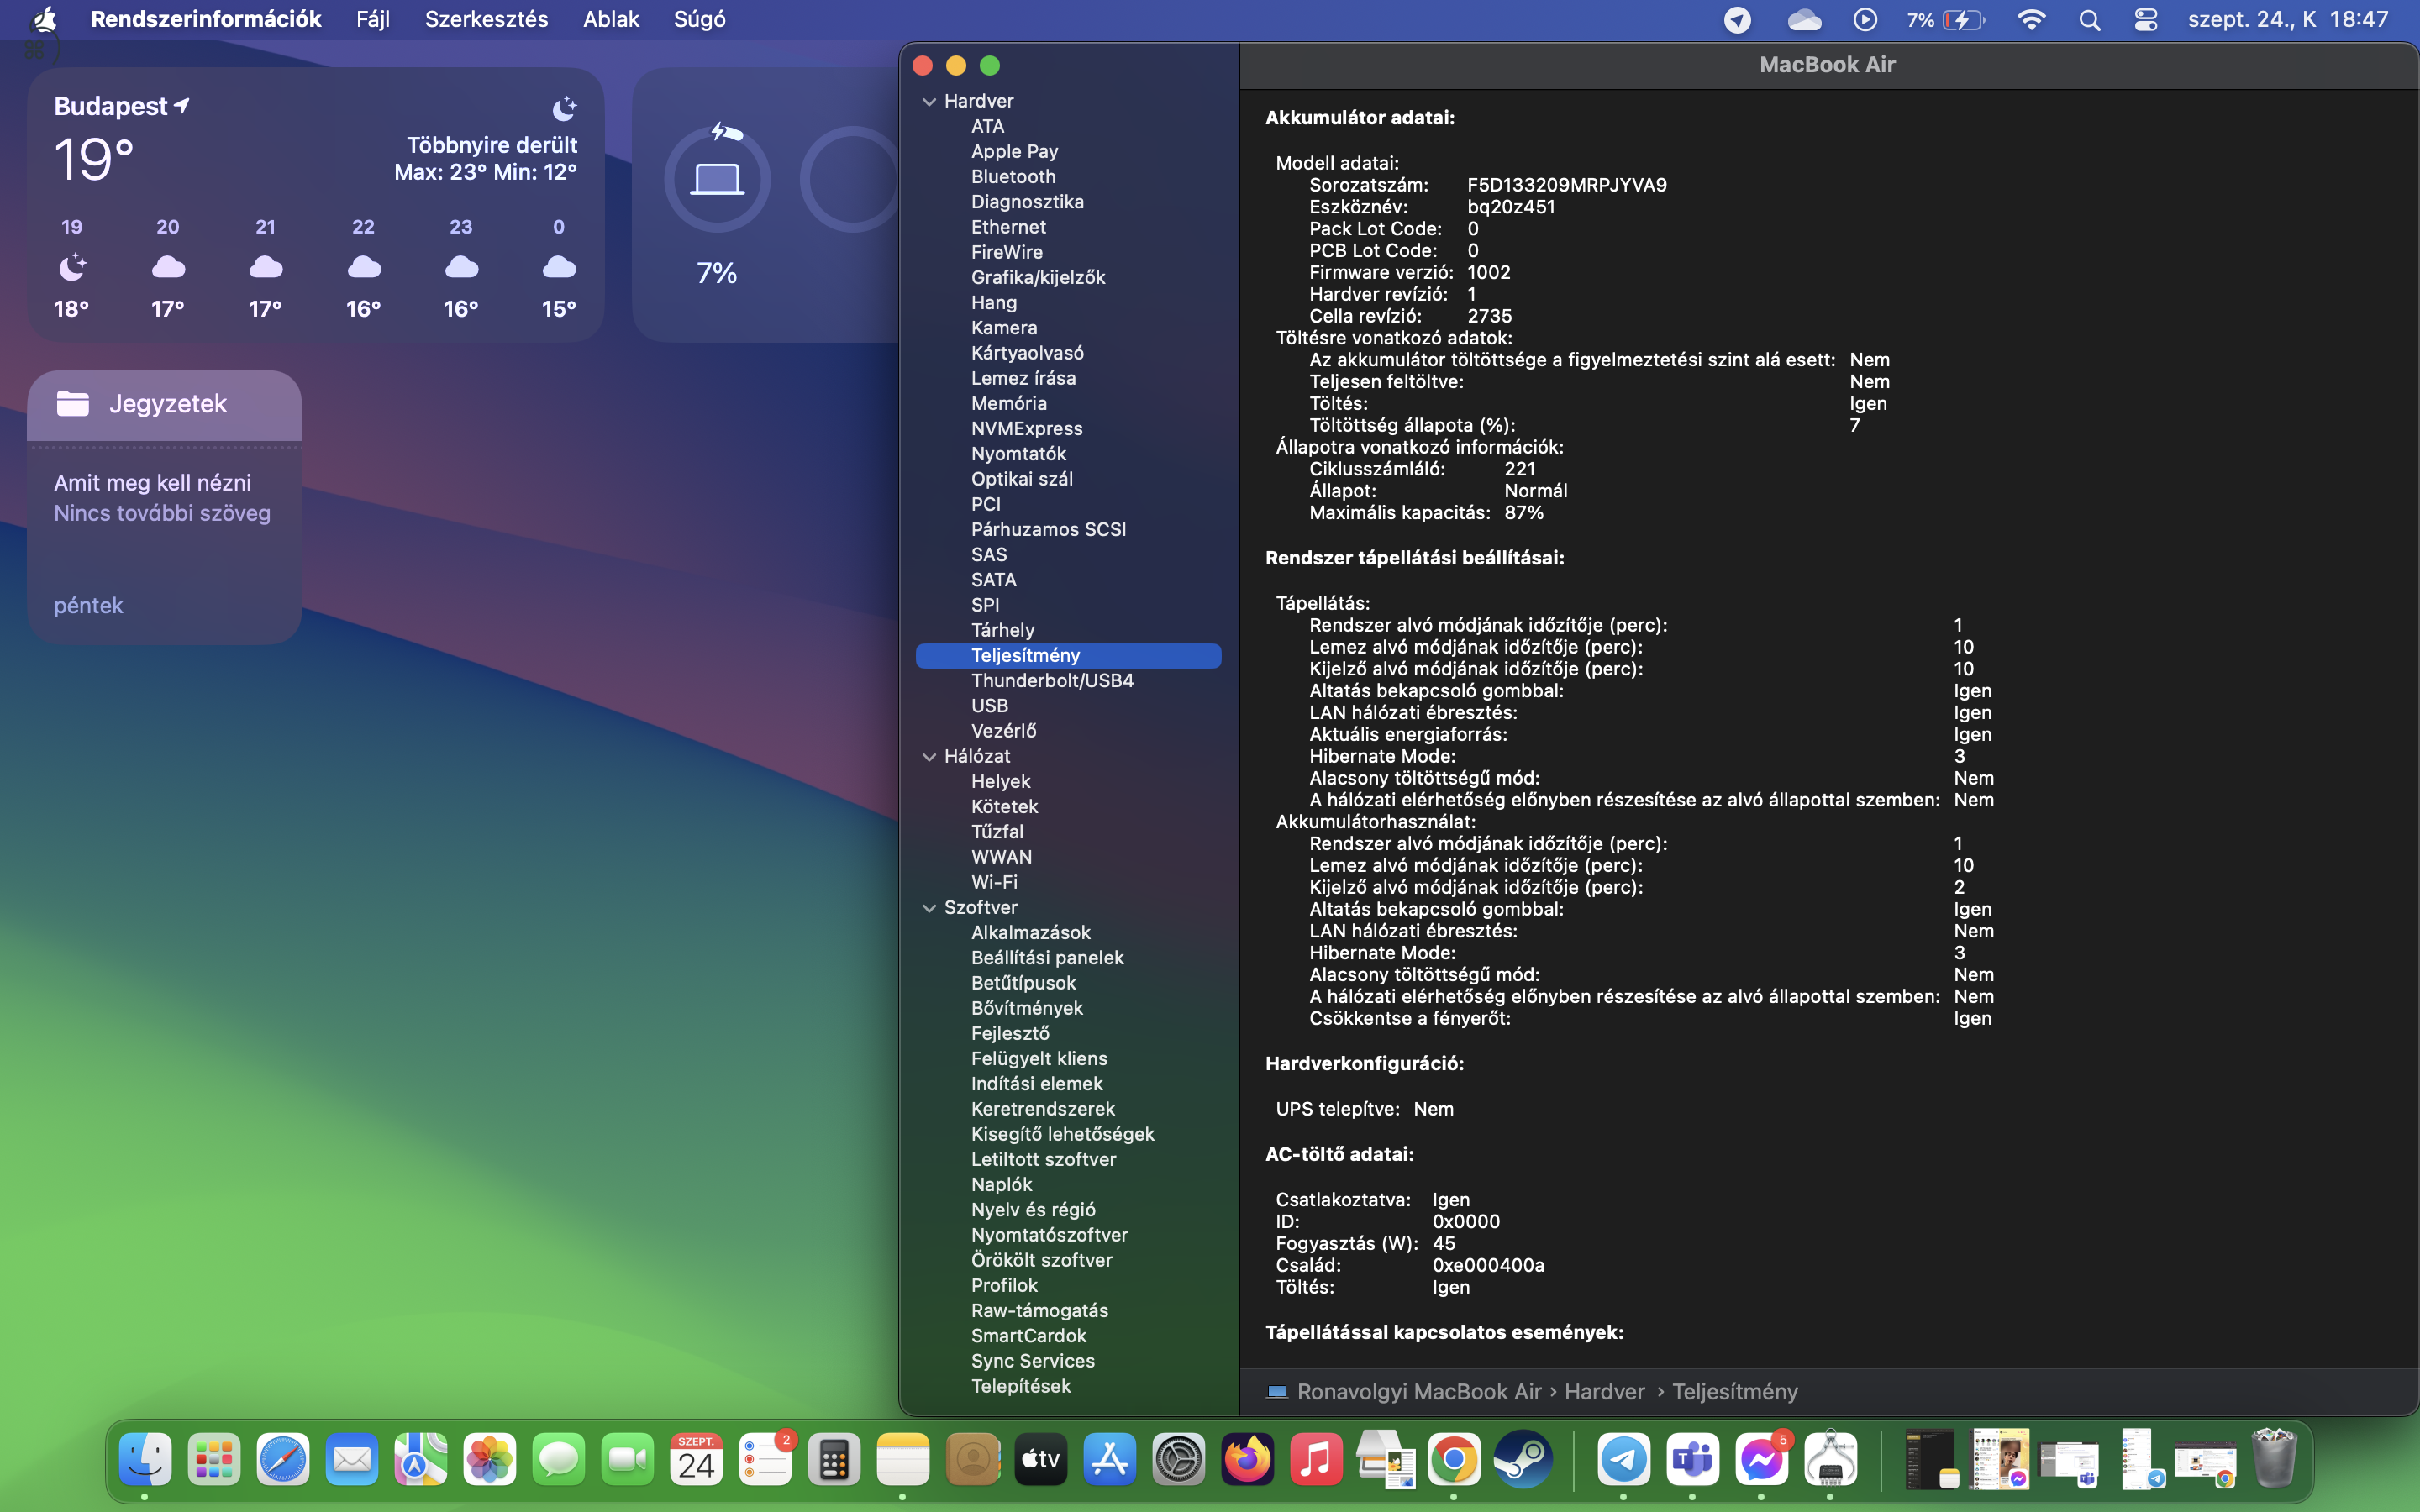Viewport: 2420px width, 1512px height.
Task: Open Maps from the dock
Action: [421, 1460]
